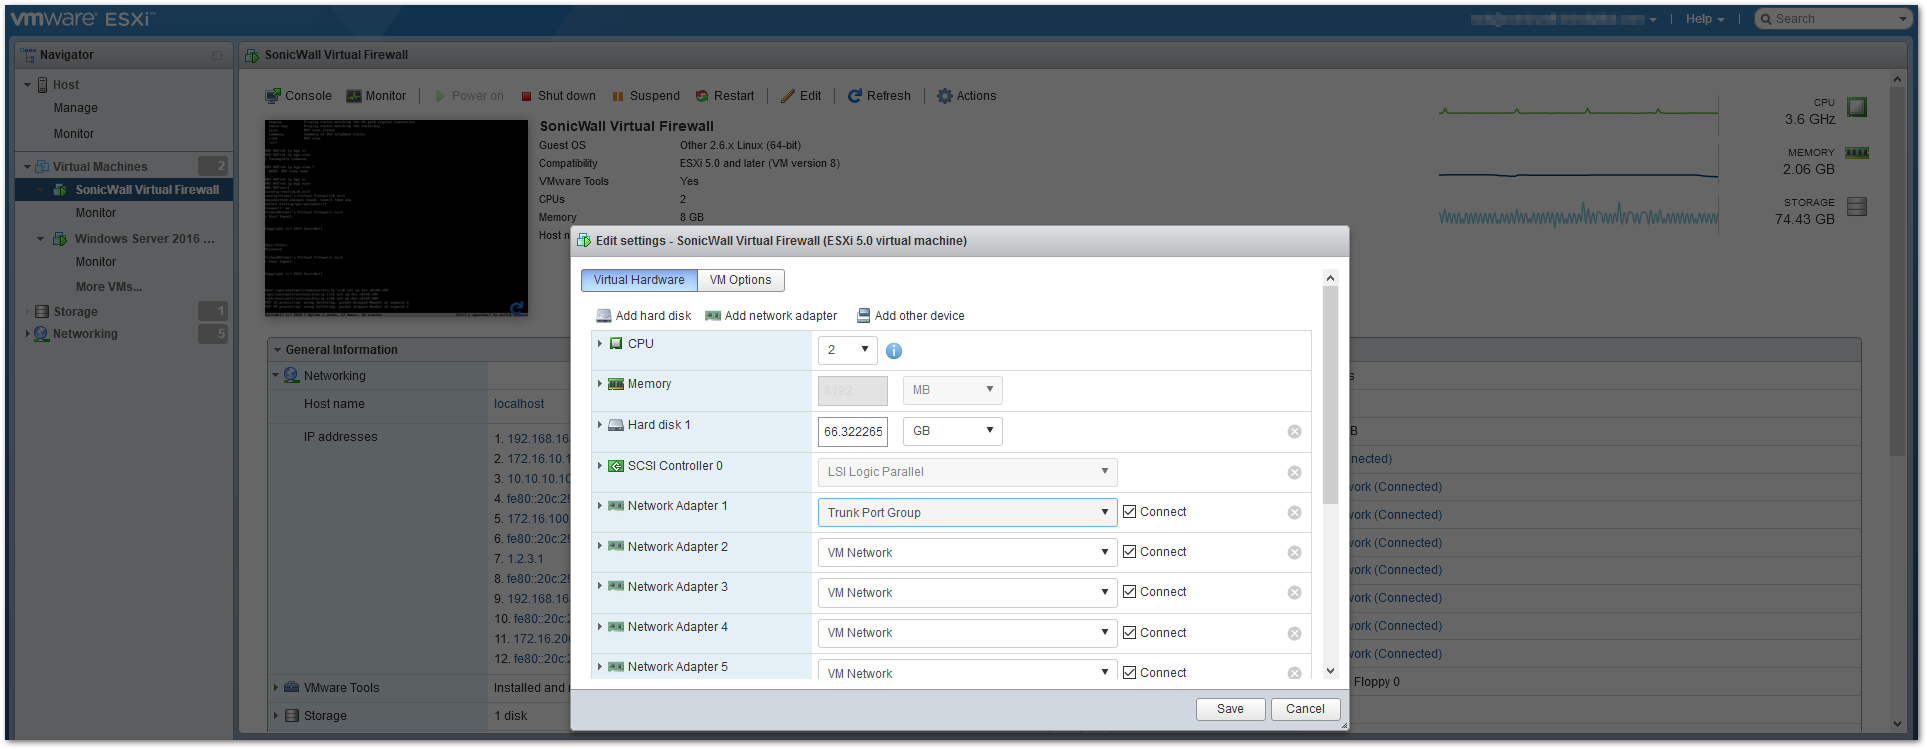Switch to the Virtual Hardware tab
This screenshot has width=1927, height=749.
[x=639, y=280]
